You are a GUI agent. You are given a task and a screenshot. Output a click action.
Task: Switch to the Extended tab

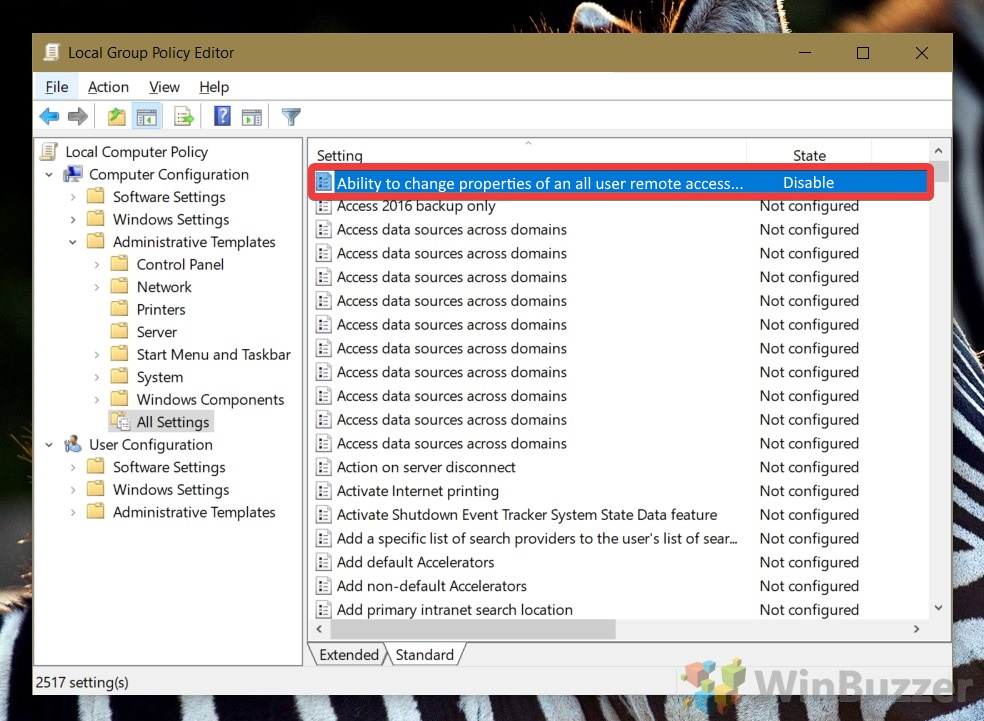click(348, 654)
